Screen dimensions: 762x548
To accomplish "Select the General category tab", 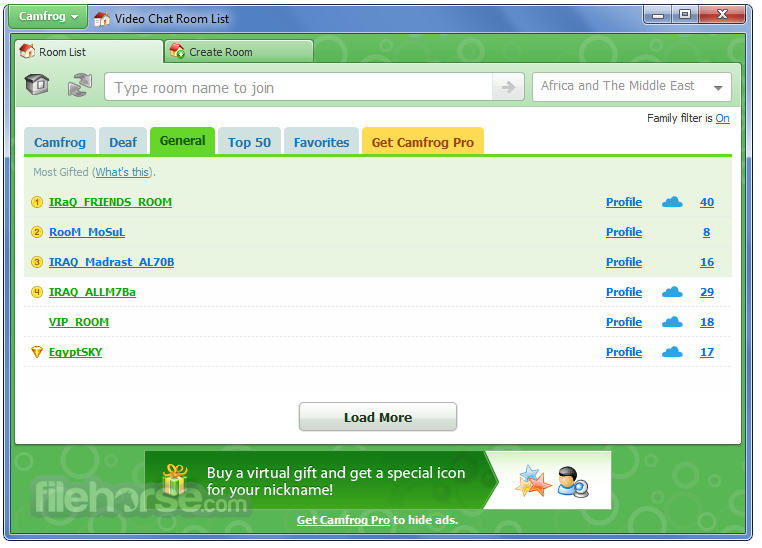I will [182, 141].
